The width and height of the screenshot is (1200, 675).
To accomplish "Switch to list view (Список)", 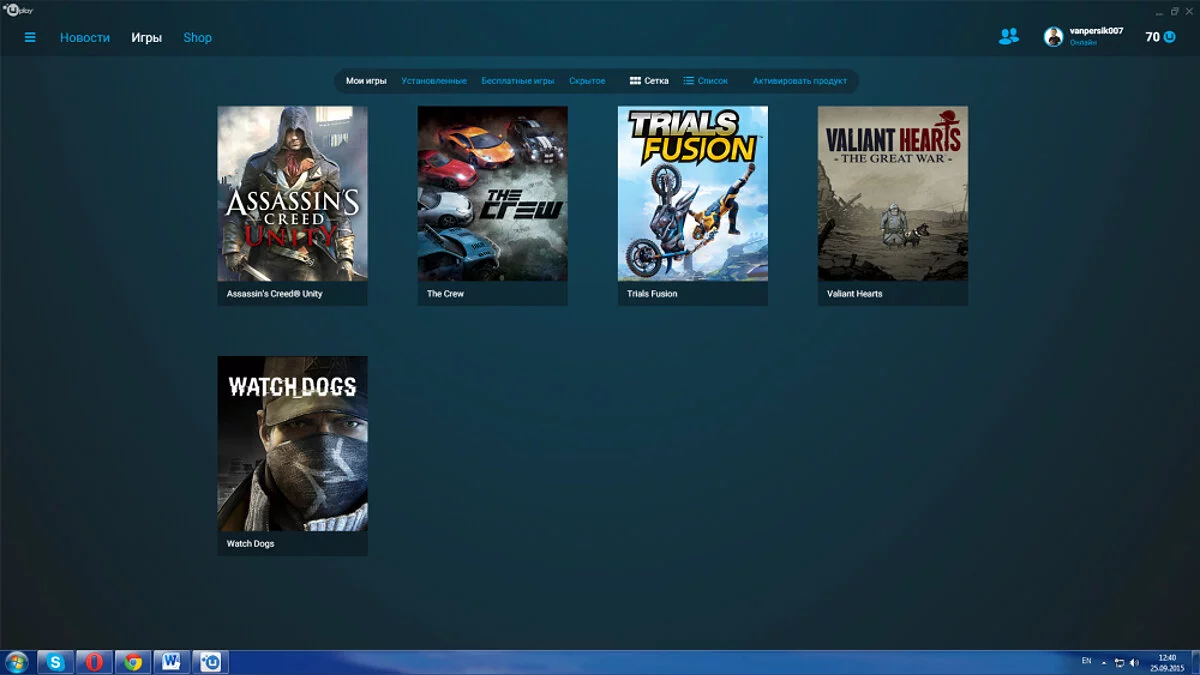I will click(x=705, y=81).
